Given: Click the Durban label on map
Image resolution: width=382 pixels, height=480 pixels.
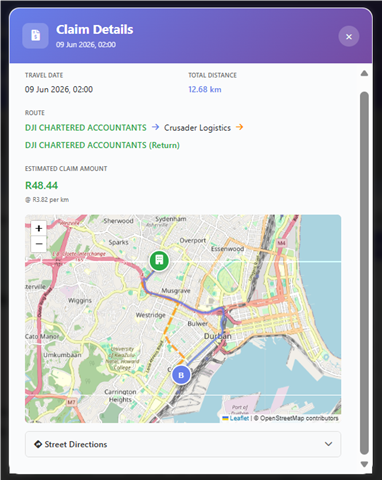Looking at the screenshot, I should [218, 336].
